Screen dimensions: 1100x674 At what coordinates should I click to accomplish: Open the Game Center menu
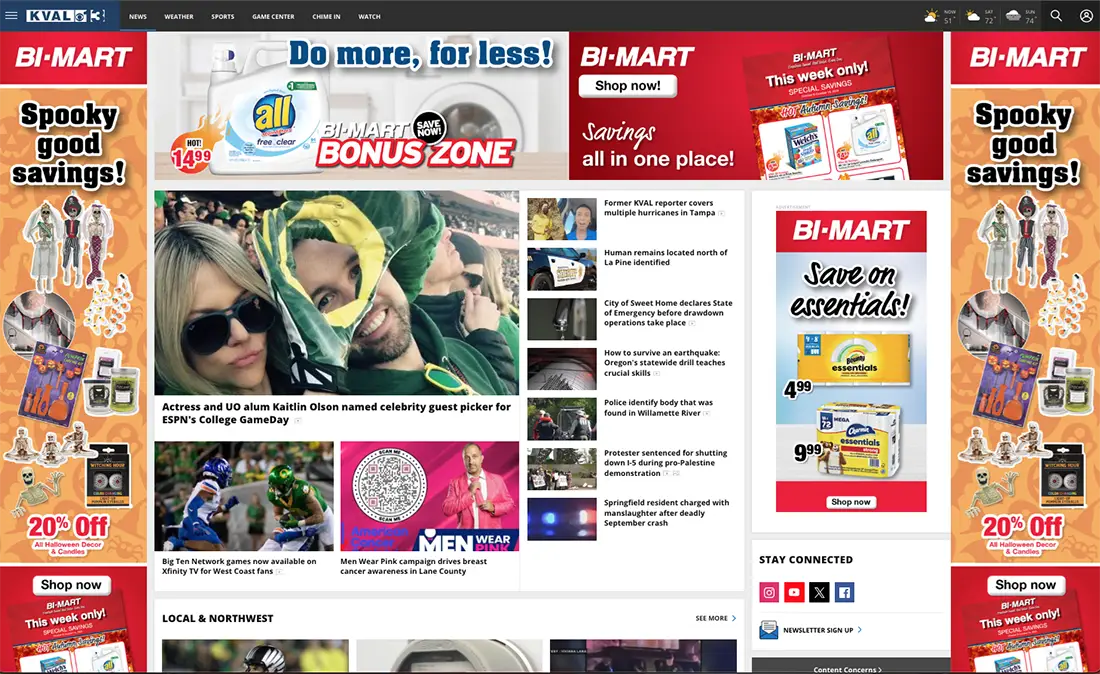tap(273, 16)
